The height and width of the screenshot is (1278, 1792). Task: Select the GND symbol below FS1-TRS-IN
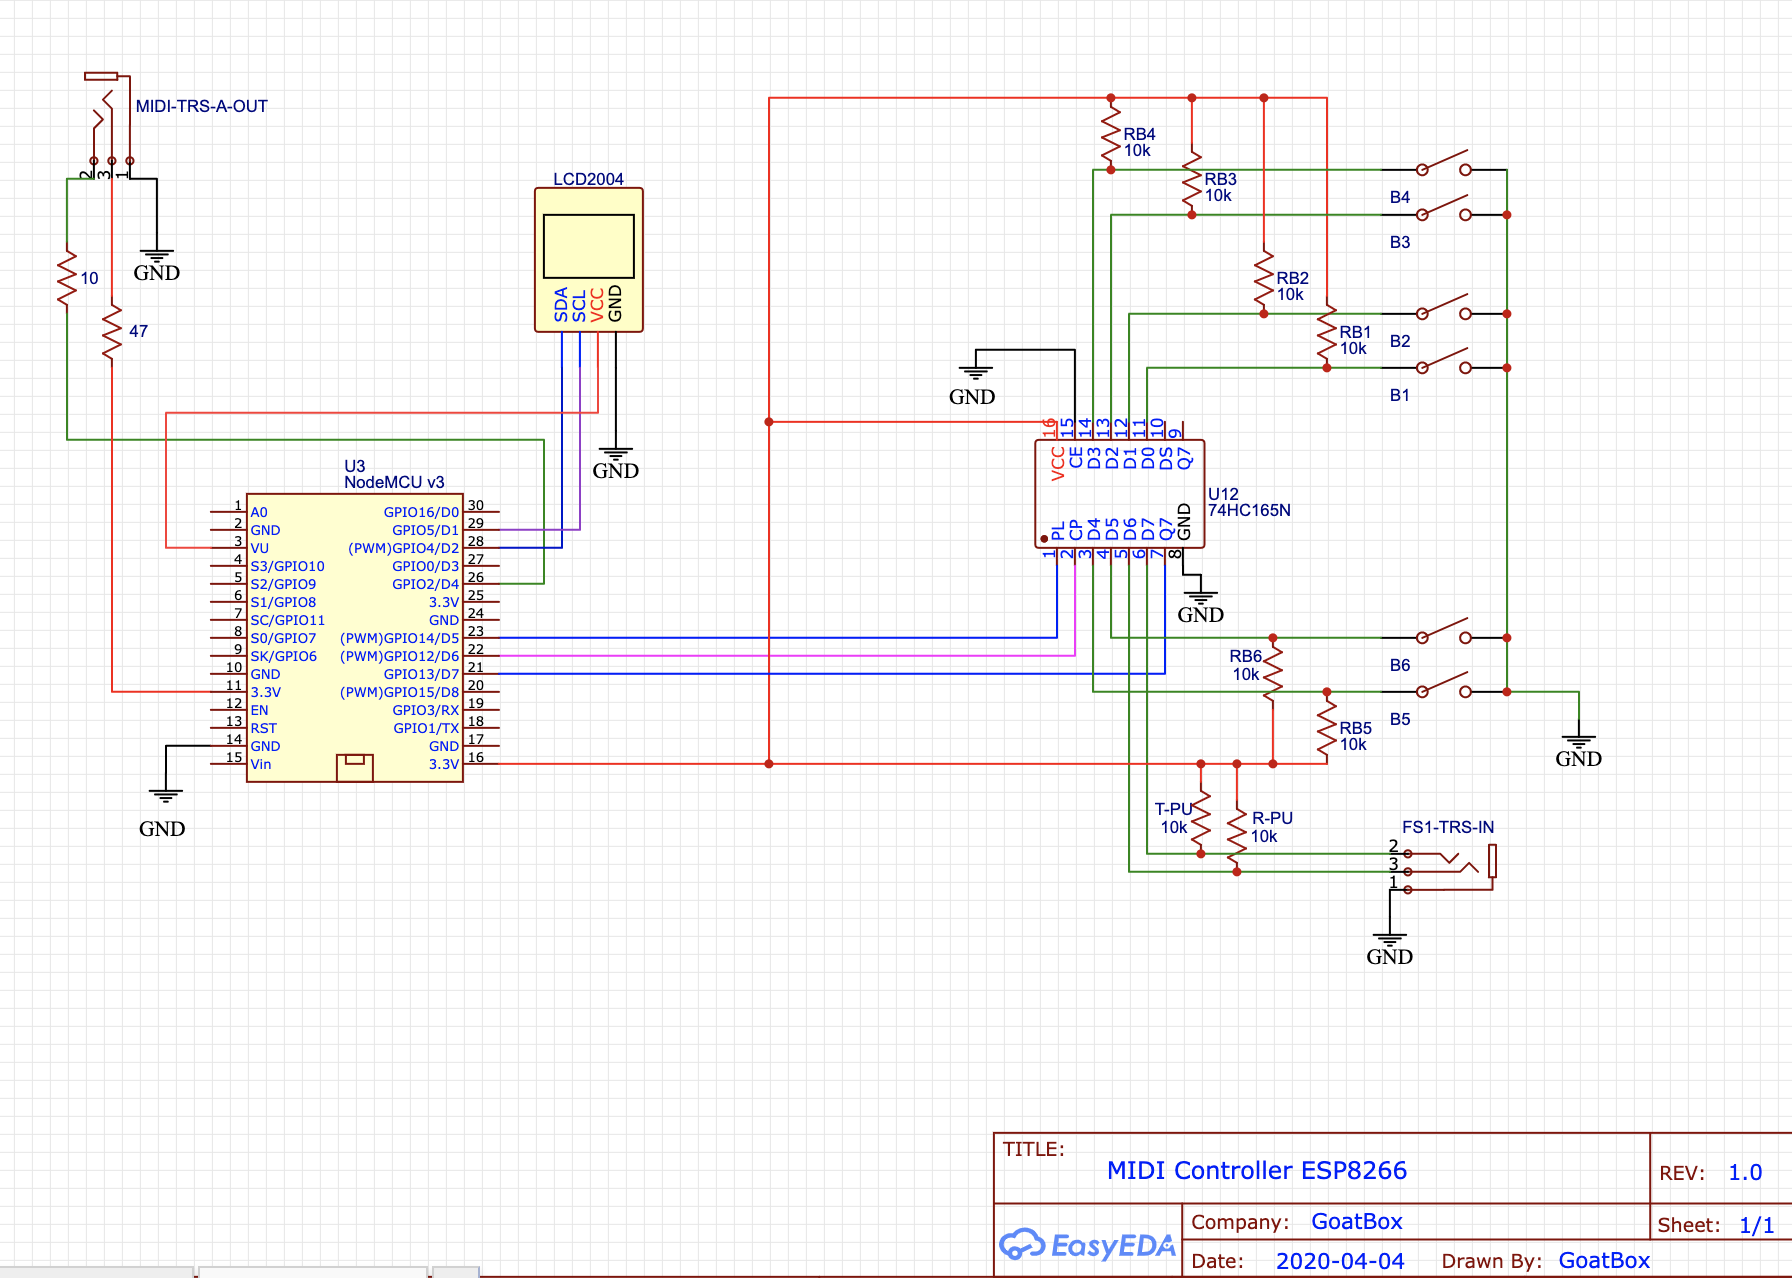pos(1389,949)
